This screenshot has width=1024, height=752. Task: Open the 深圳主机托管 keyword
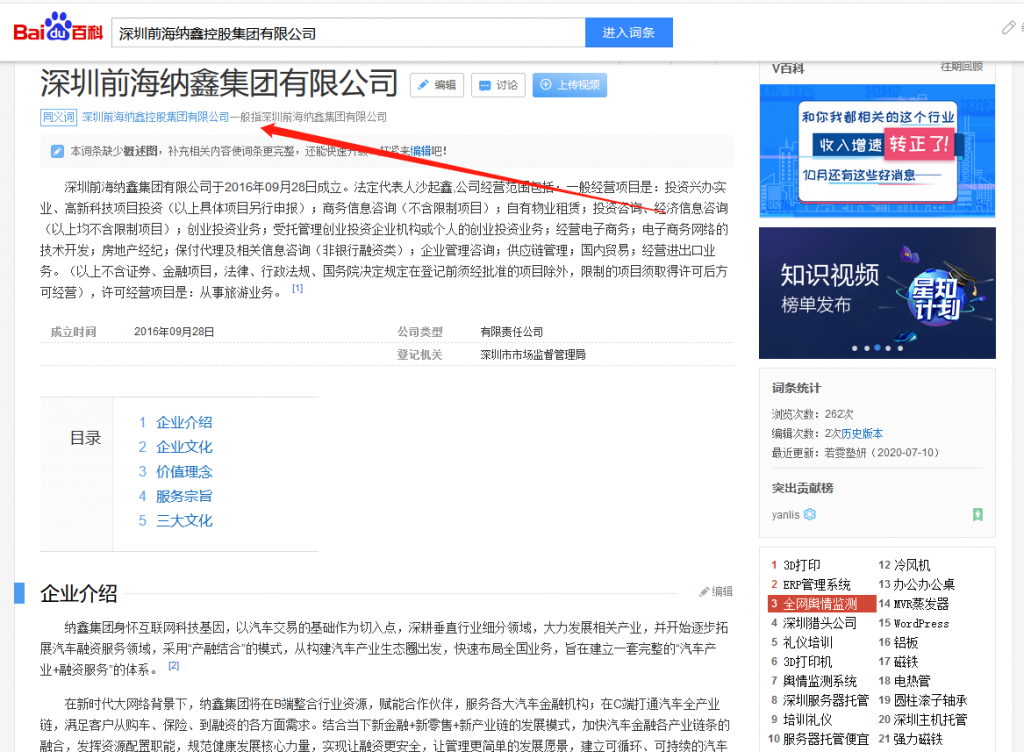tap(930, 720)
